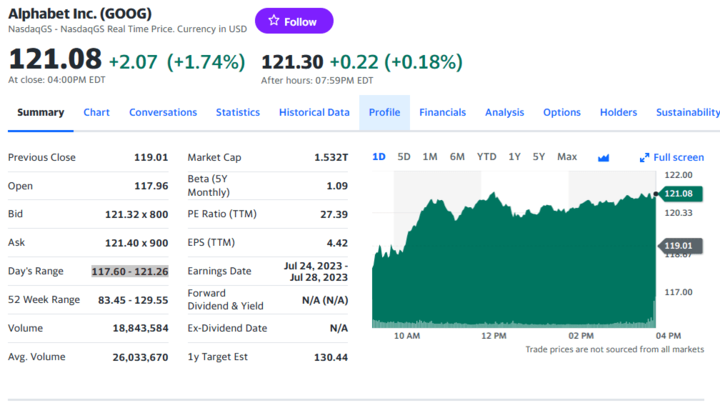Click the Ex-Dividend Date N/A value
The image size is (720, 413).
(338, 328)
